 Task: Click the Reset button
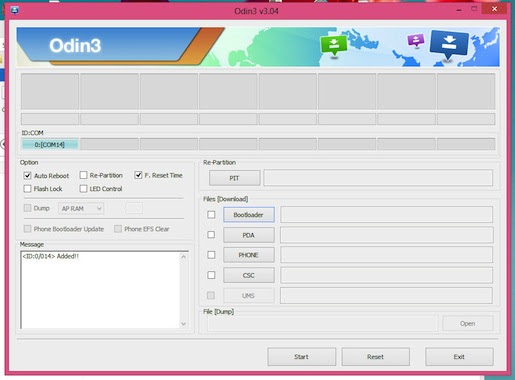click(376, 357)
